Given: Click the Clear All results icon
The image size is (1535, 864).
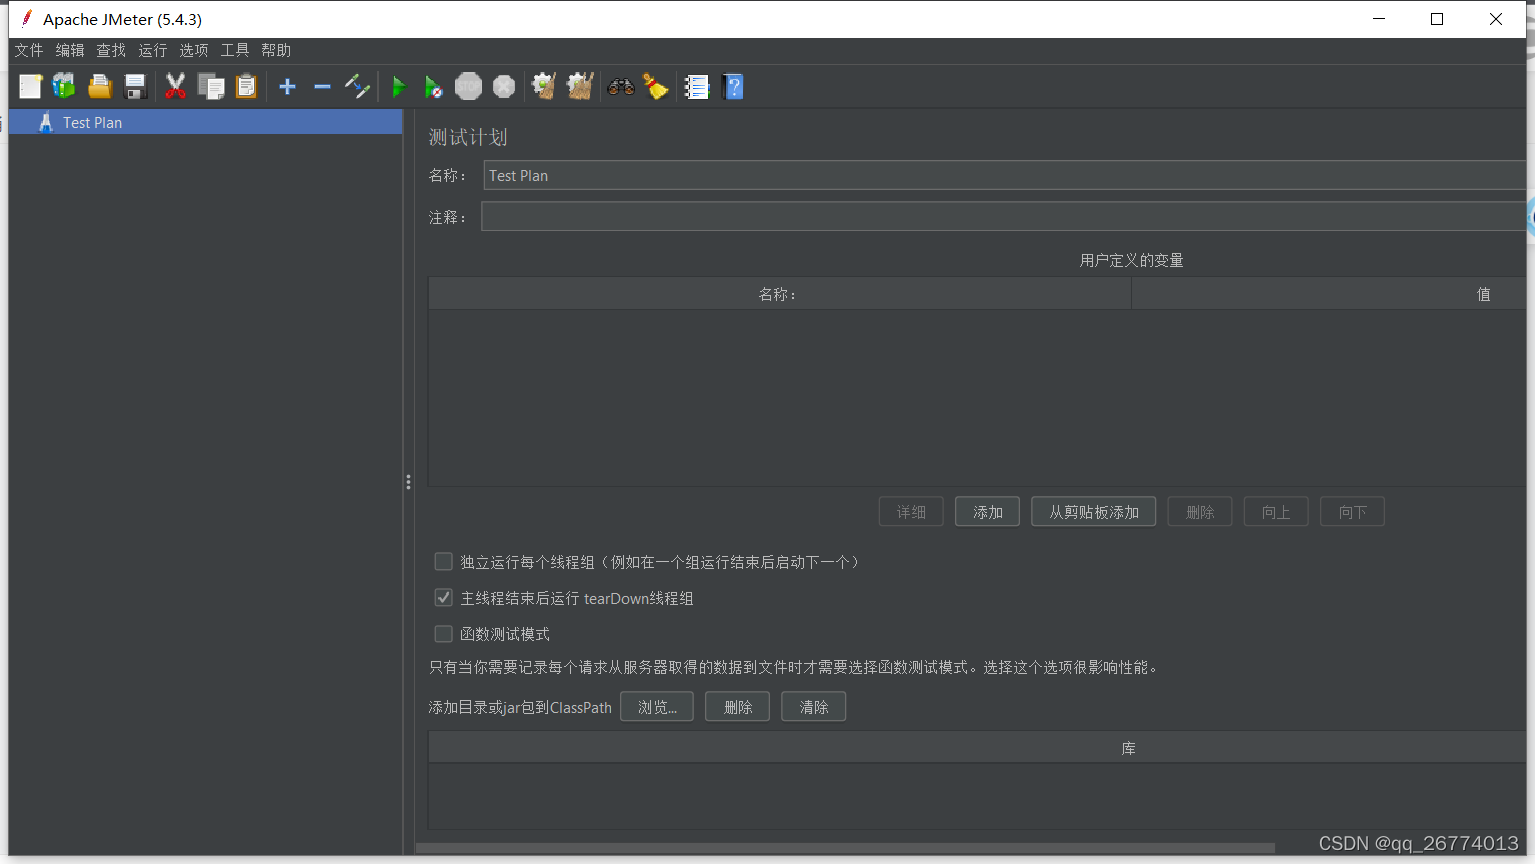Looking at the screenshot, I should [580, 87].
